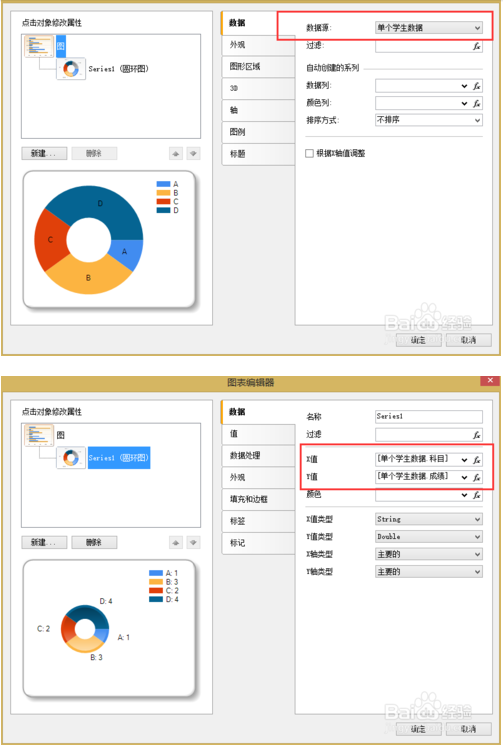
Task: Open fx expression editor for 数据列
Action: click(476, 86)
